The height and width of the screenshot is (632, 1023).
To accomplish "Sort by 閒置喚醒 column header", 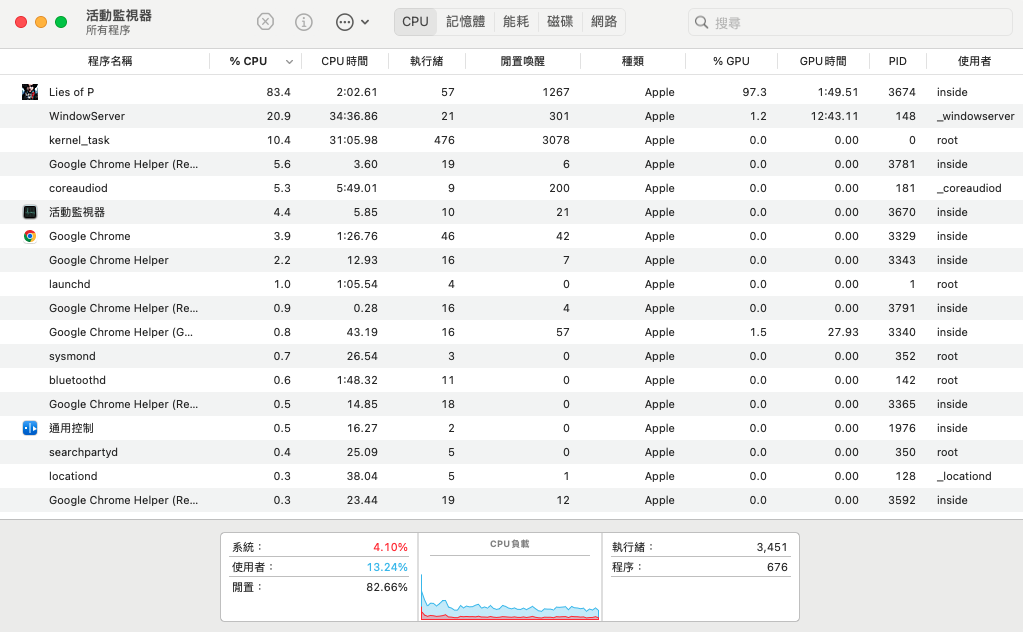I will click(x=523, y=61).
